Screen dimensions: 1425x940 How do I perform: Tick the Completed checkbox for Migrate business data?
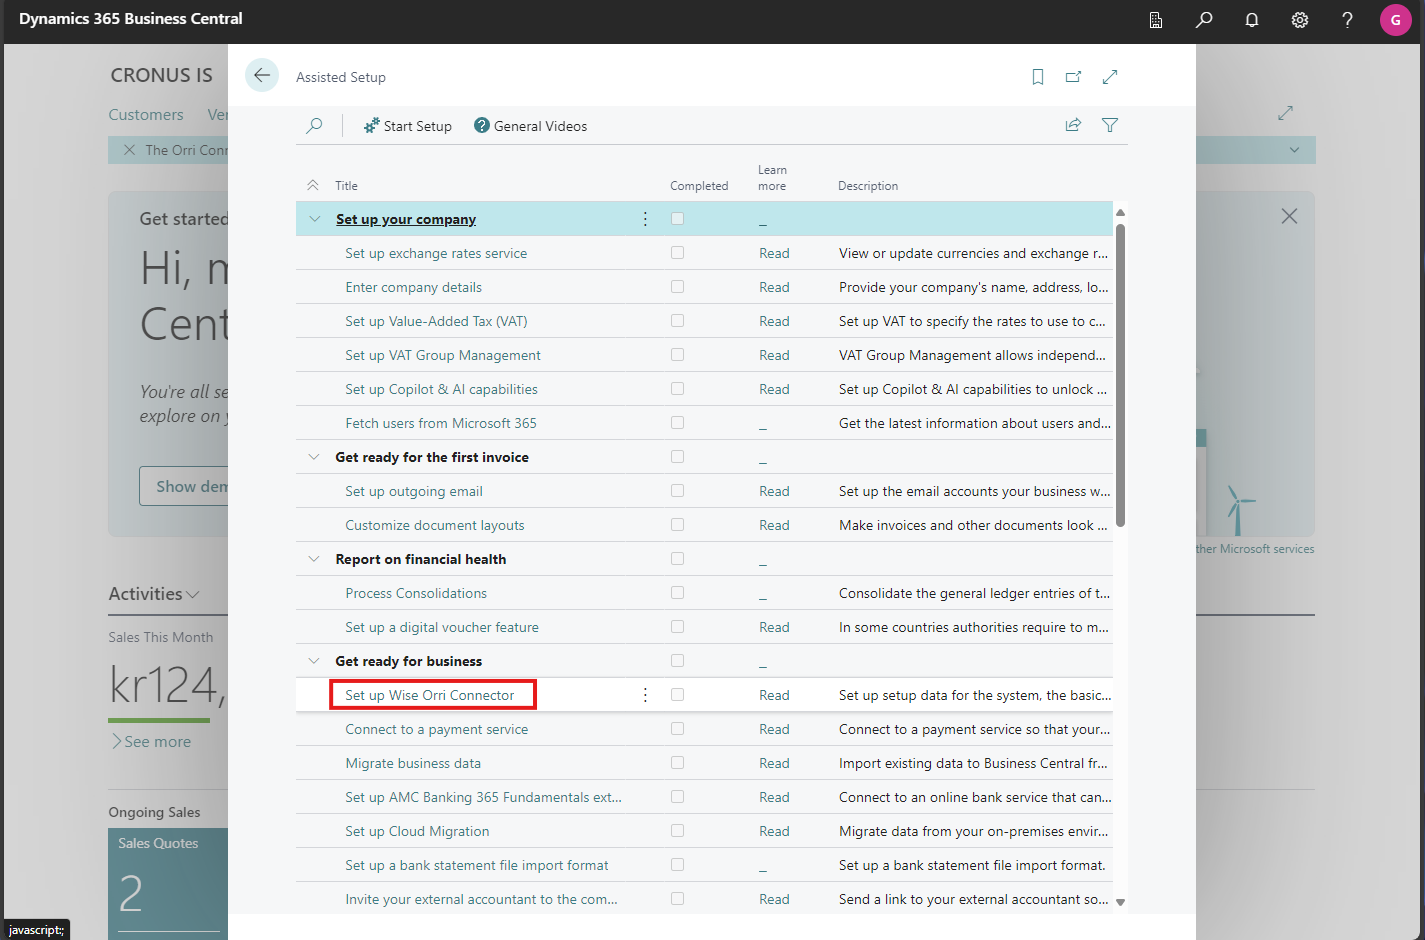click(x=677, y=763)
